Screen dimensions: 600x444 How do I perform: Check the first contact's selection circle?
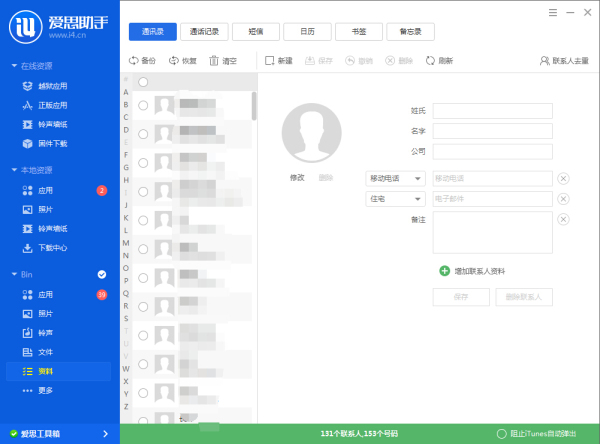pyautogui.click(x=143, y=104)
